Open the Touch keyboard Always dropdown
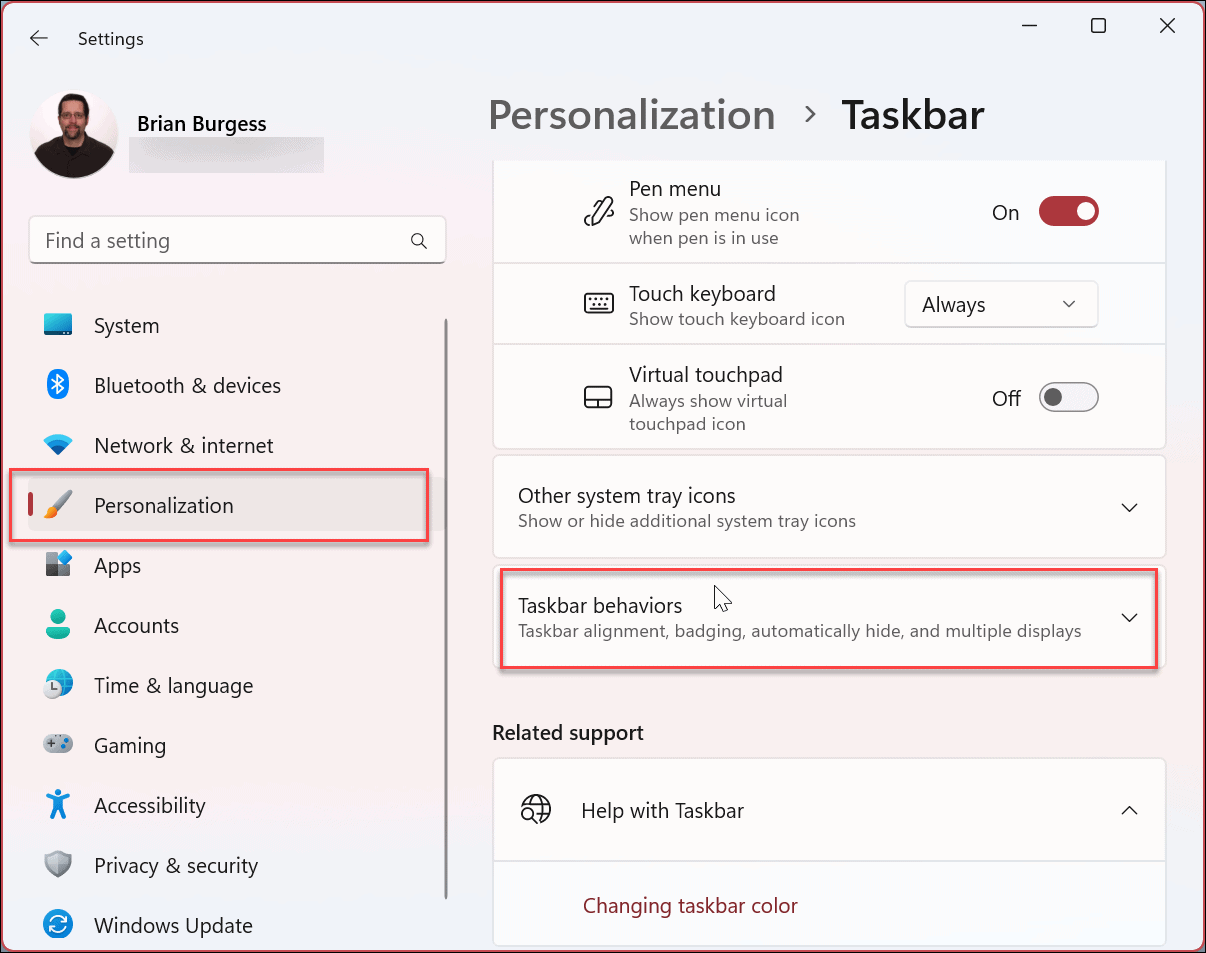Screen dimensions: 1206x953 tap(1001, 304)
